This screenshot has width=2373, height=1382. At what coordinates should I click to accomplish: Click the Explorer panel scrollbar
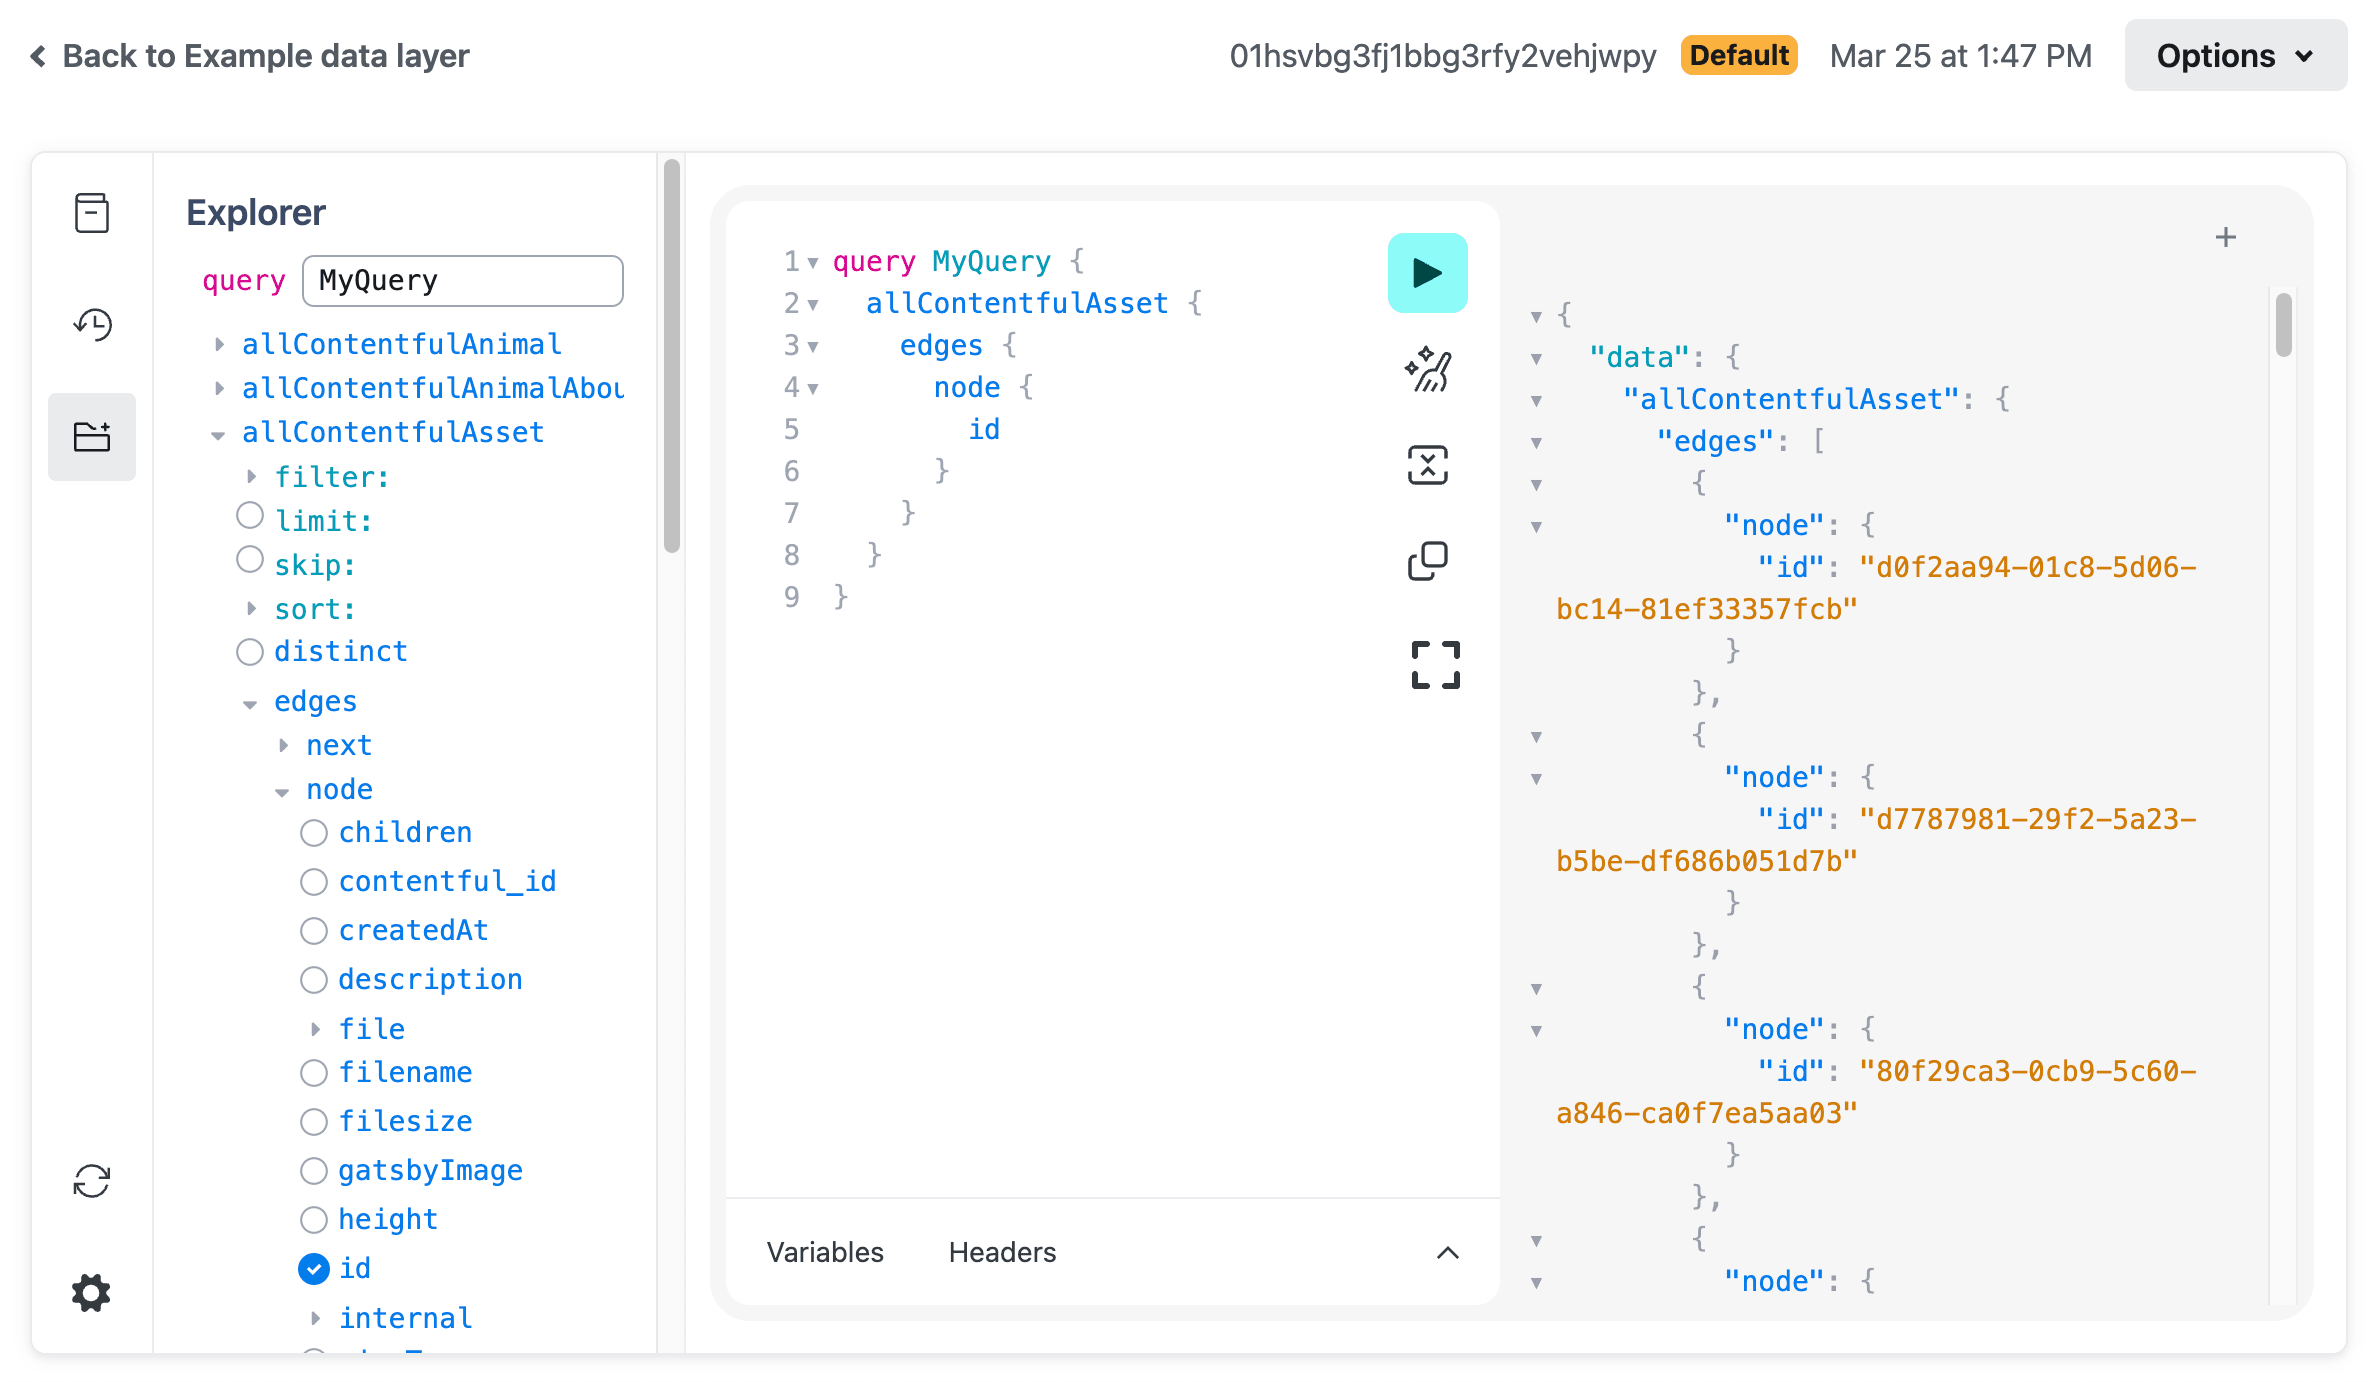[x=672, y=355]
